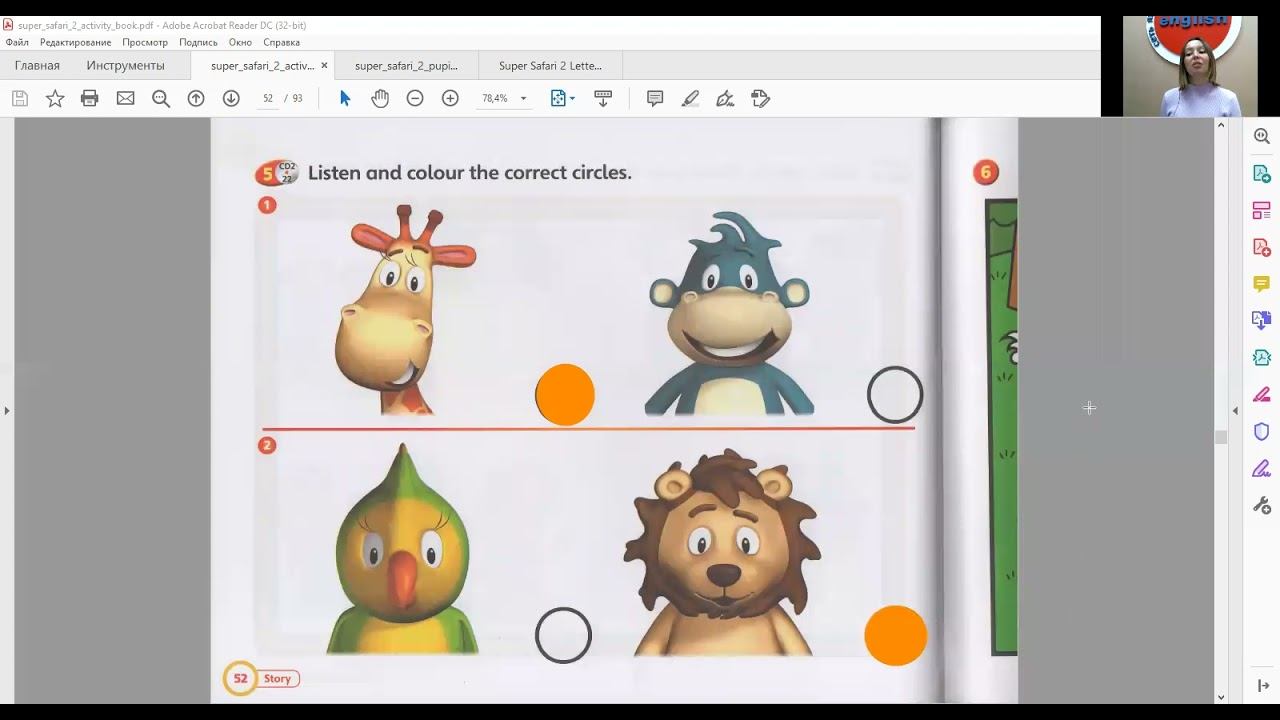
Task: Open the search tools icon in right pane
Action: click(x=1262, y=137)
